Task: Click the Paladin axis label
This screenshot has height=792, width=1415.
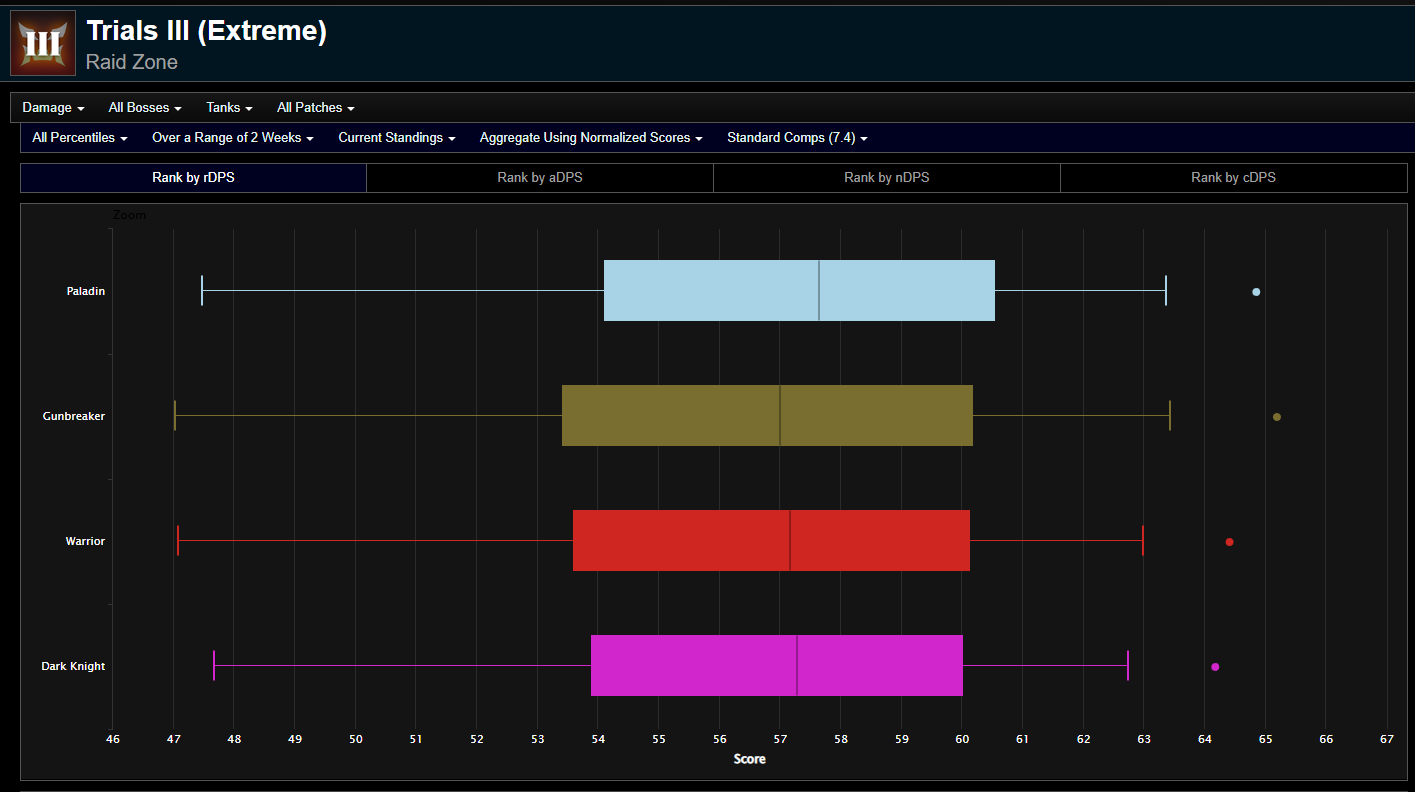Action: 85,291
